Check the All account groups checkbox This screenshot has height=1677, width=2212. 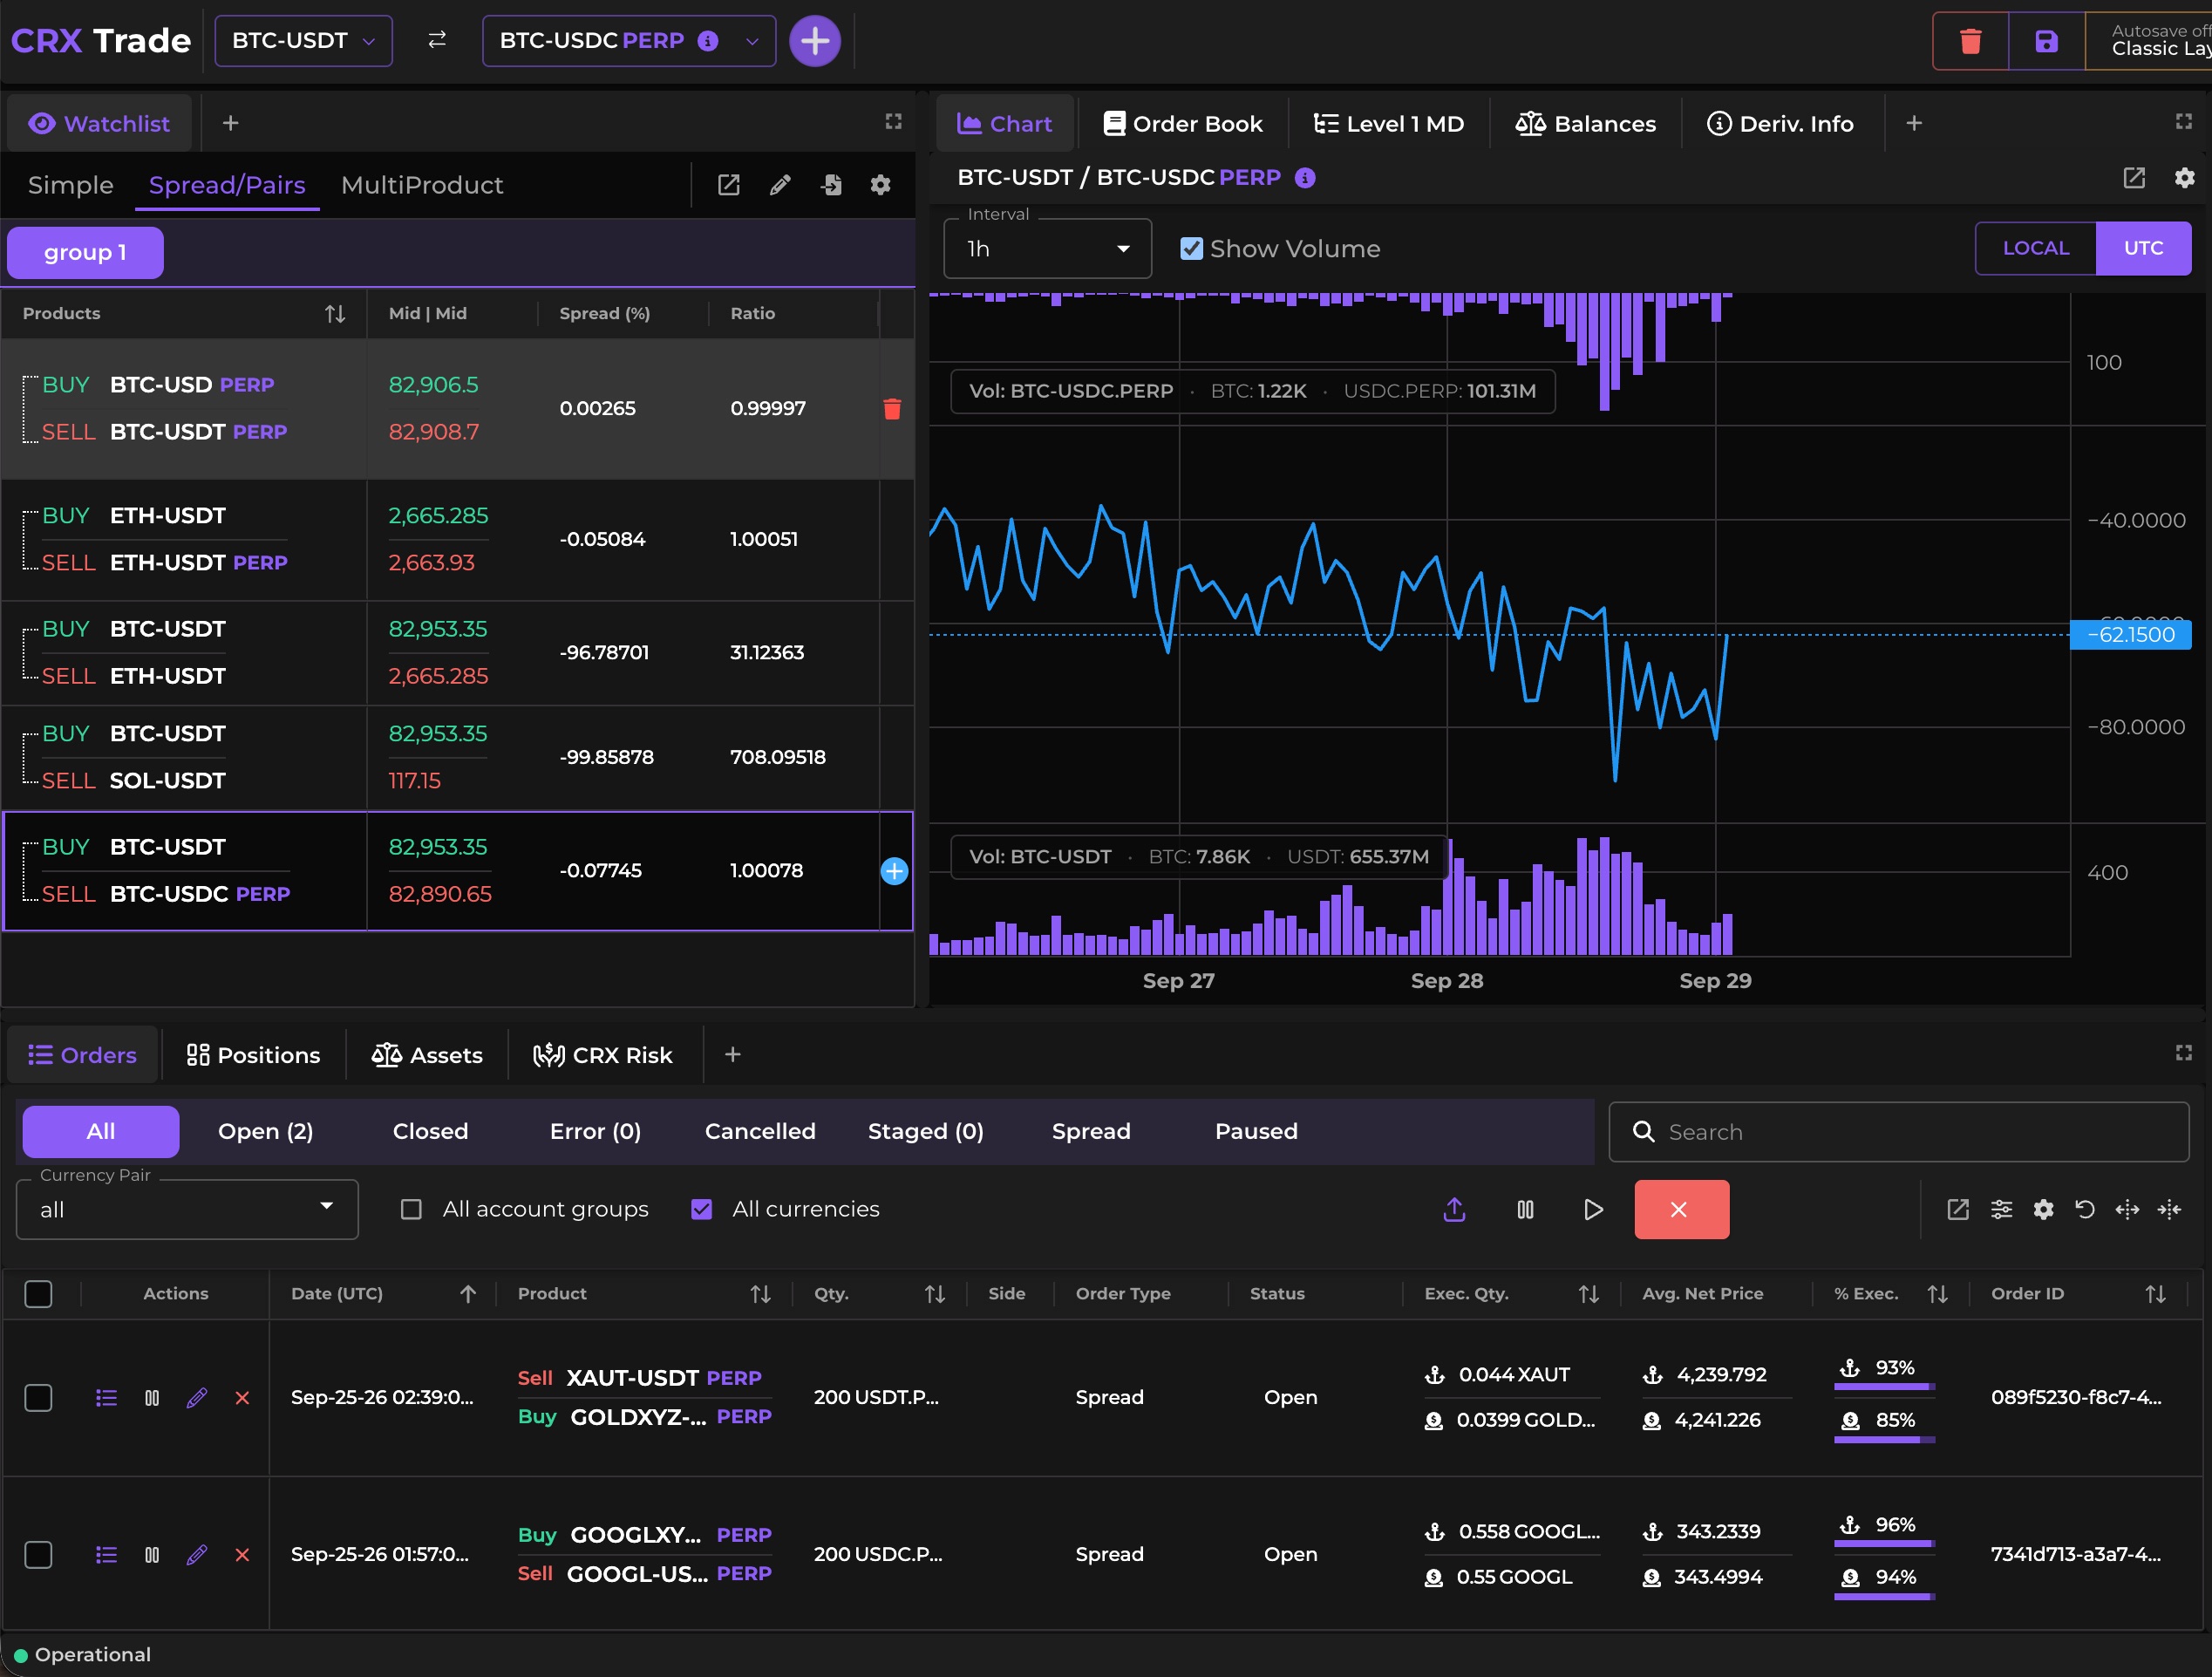411,1210
